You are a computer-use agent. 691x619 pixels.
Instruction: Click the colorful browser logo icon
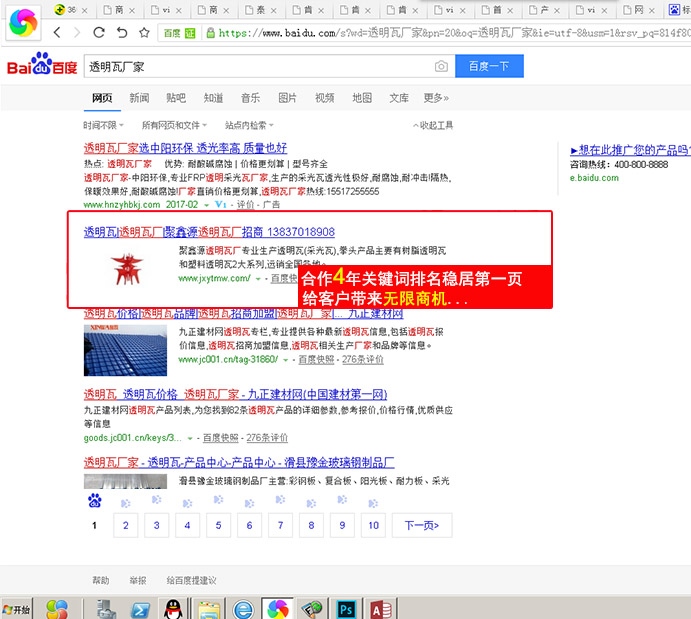pyautogui.click(x=23, y=23)
